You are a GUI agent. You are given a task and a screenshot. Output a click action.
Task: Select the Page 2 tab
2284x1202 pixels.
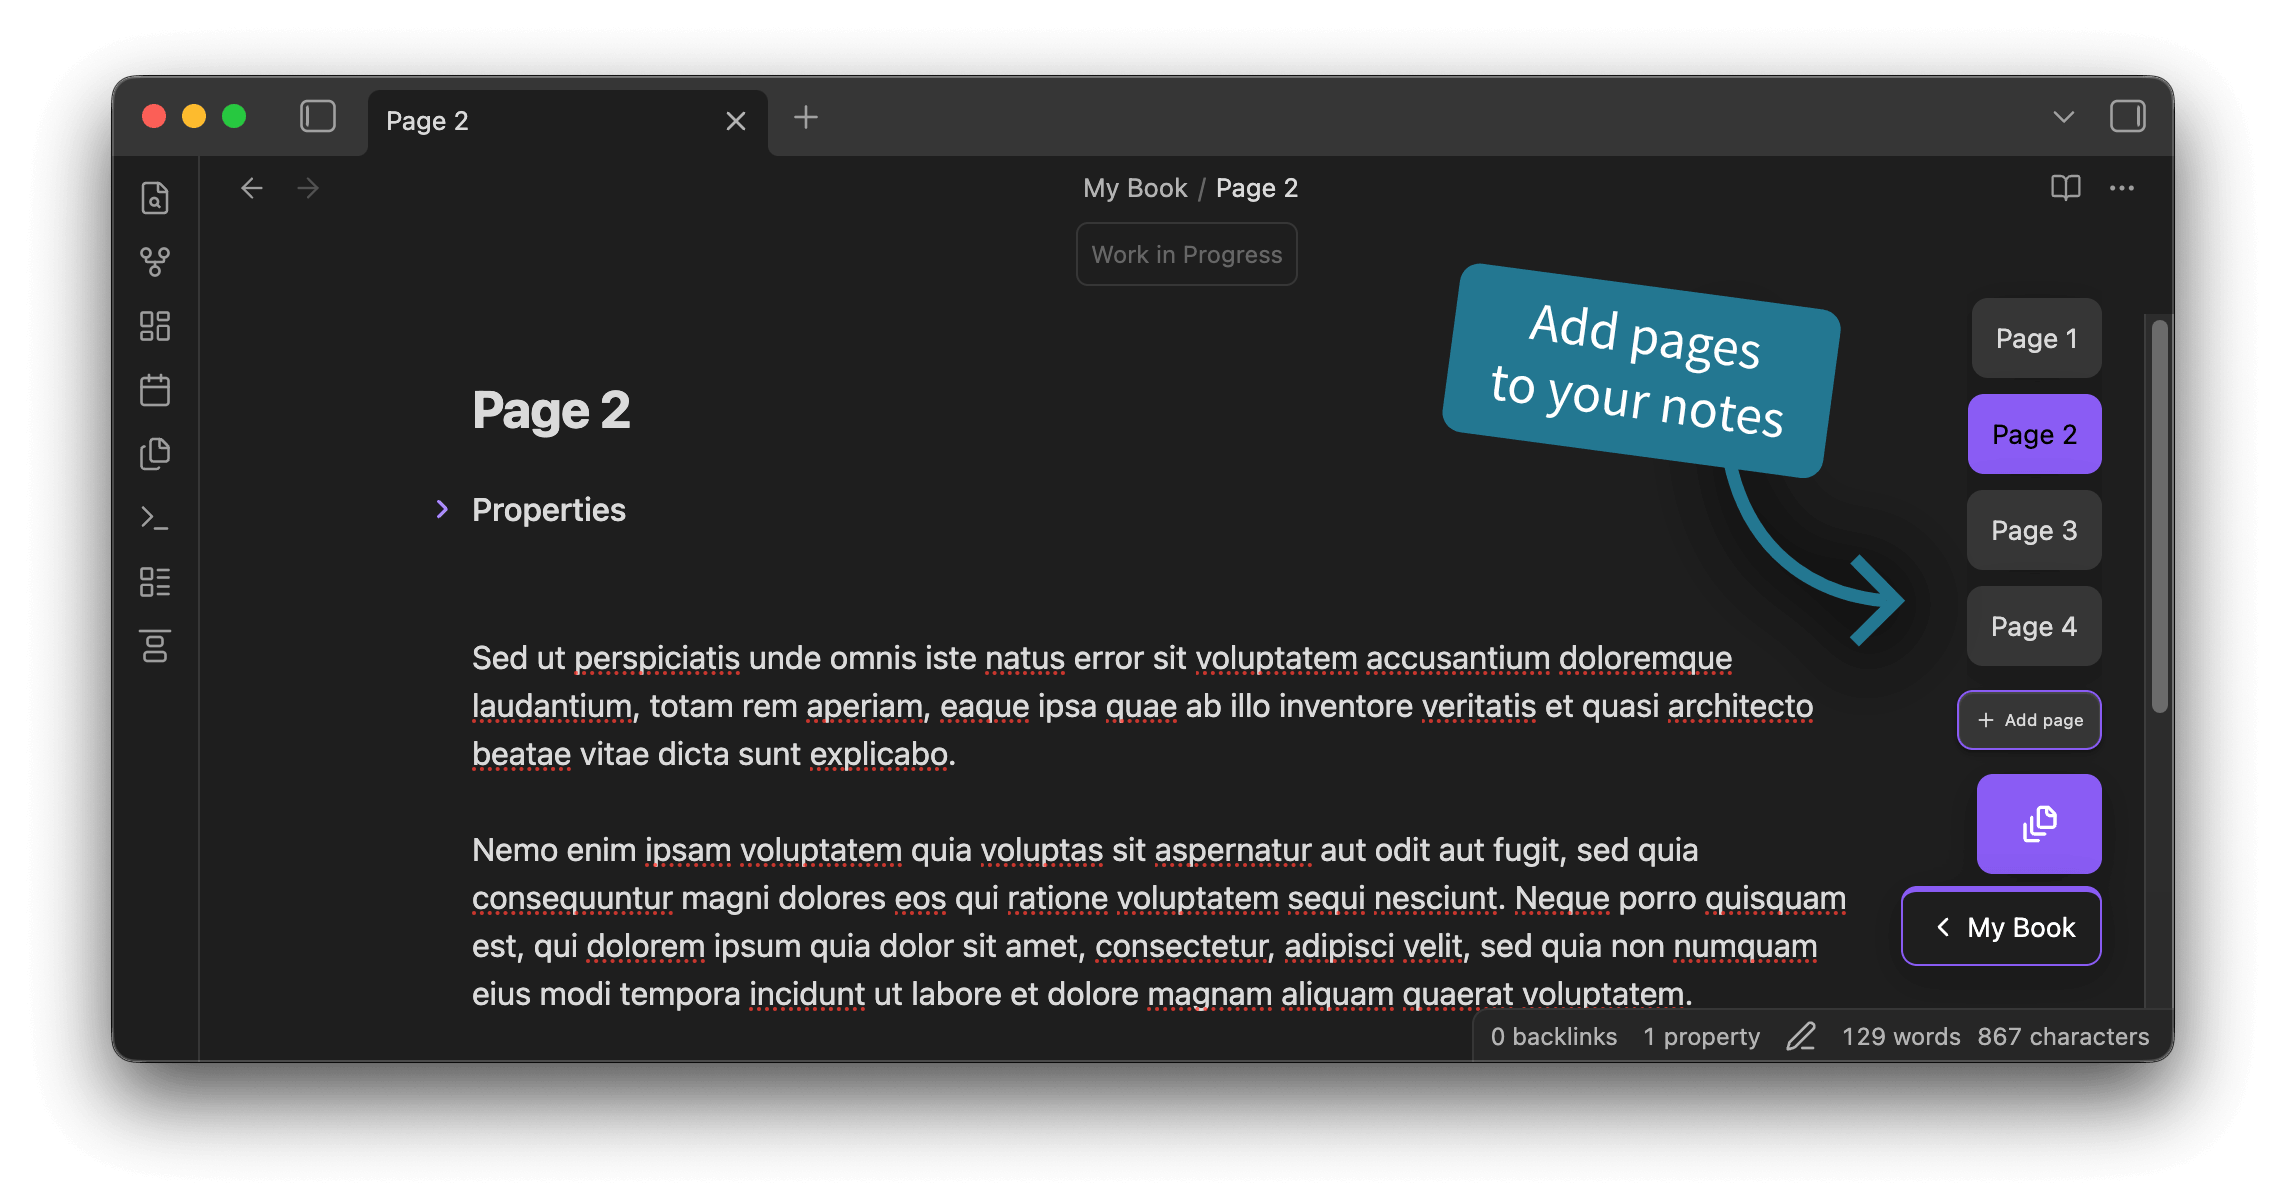coord(568,122)
